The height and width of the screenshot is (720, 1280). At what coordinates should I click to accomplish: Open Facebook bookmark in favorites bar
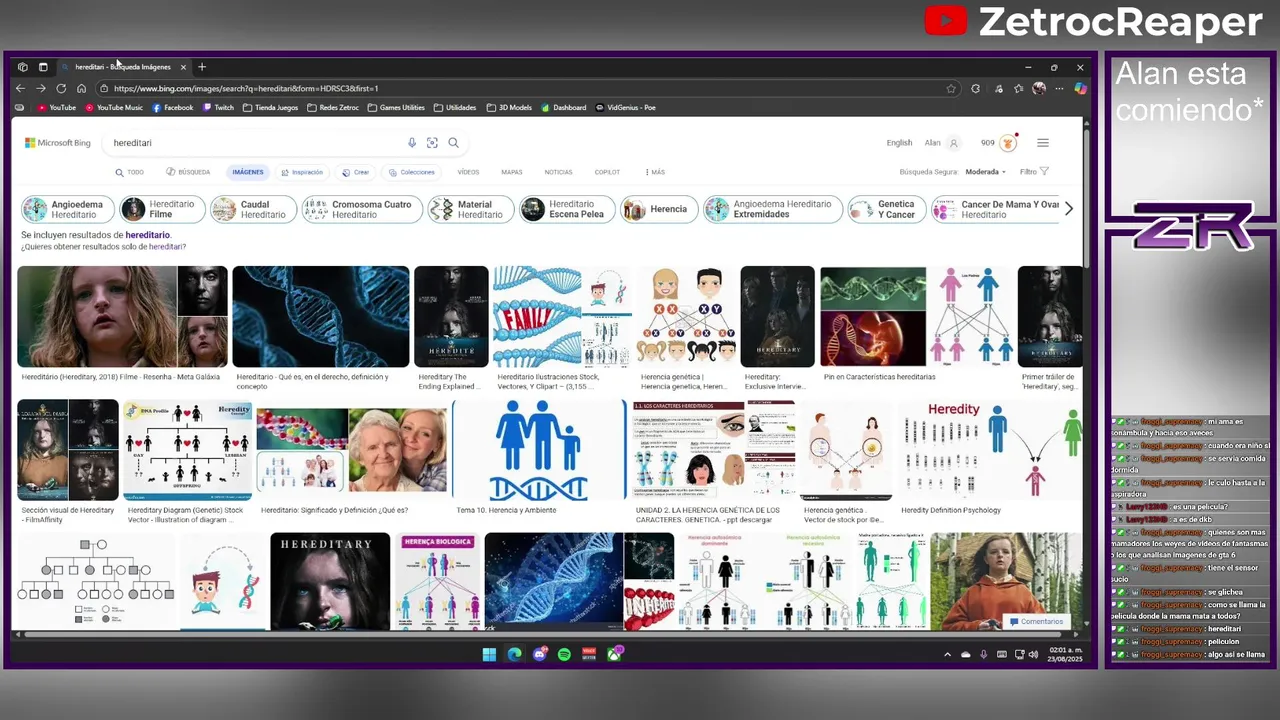point(173,108)
